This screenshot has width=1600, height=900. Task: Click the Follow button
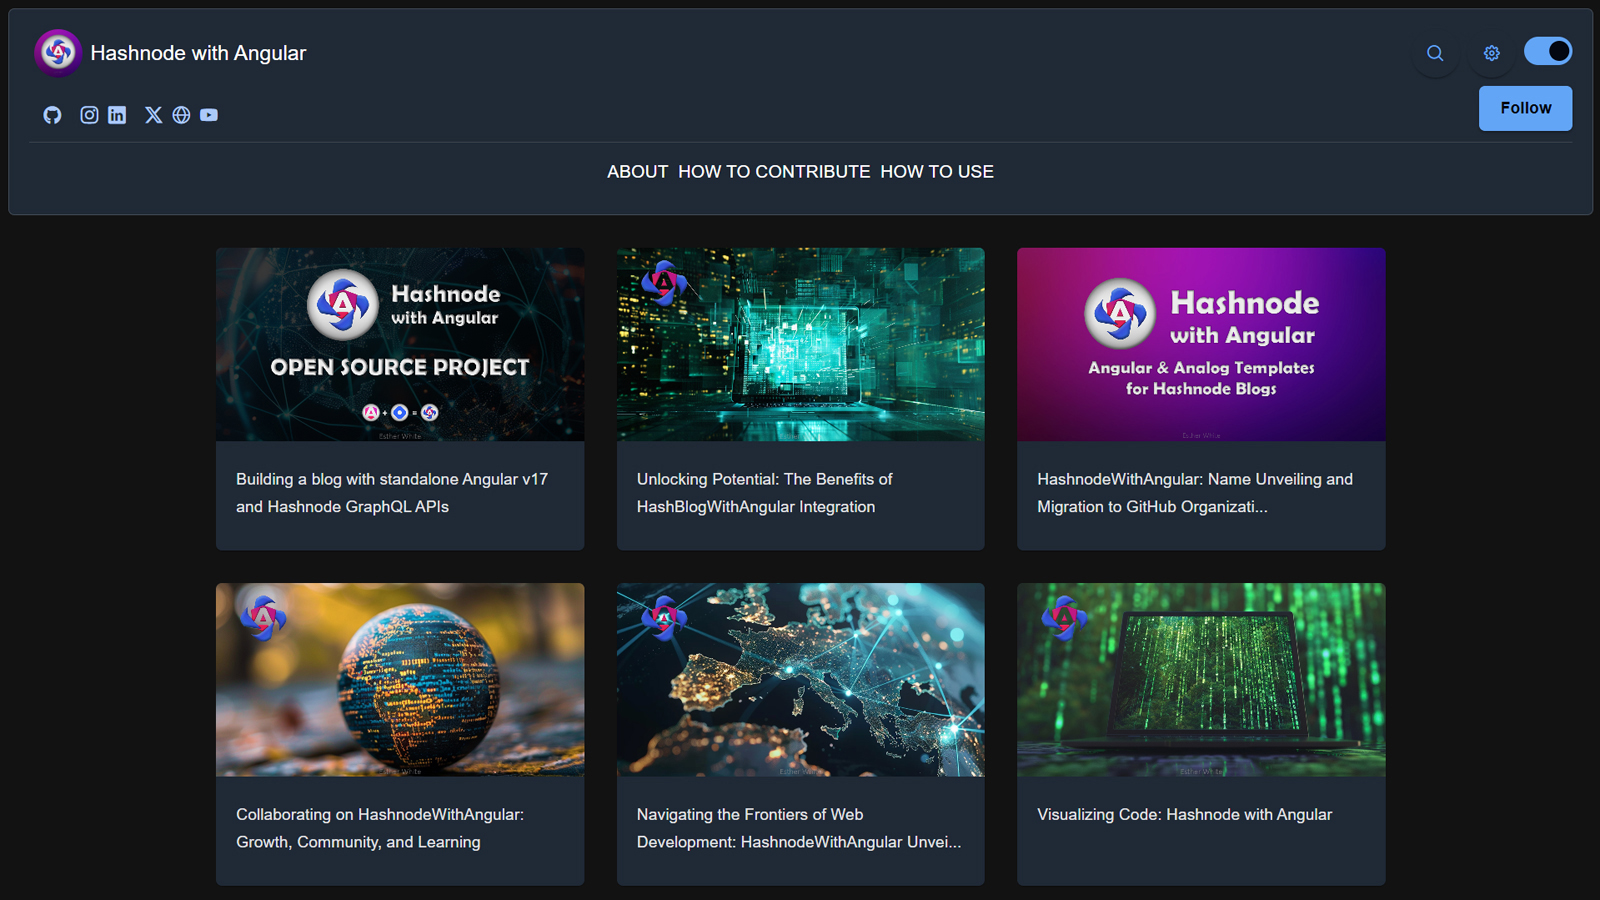pos(1525,108)
